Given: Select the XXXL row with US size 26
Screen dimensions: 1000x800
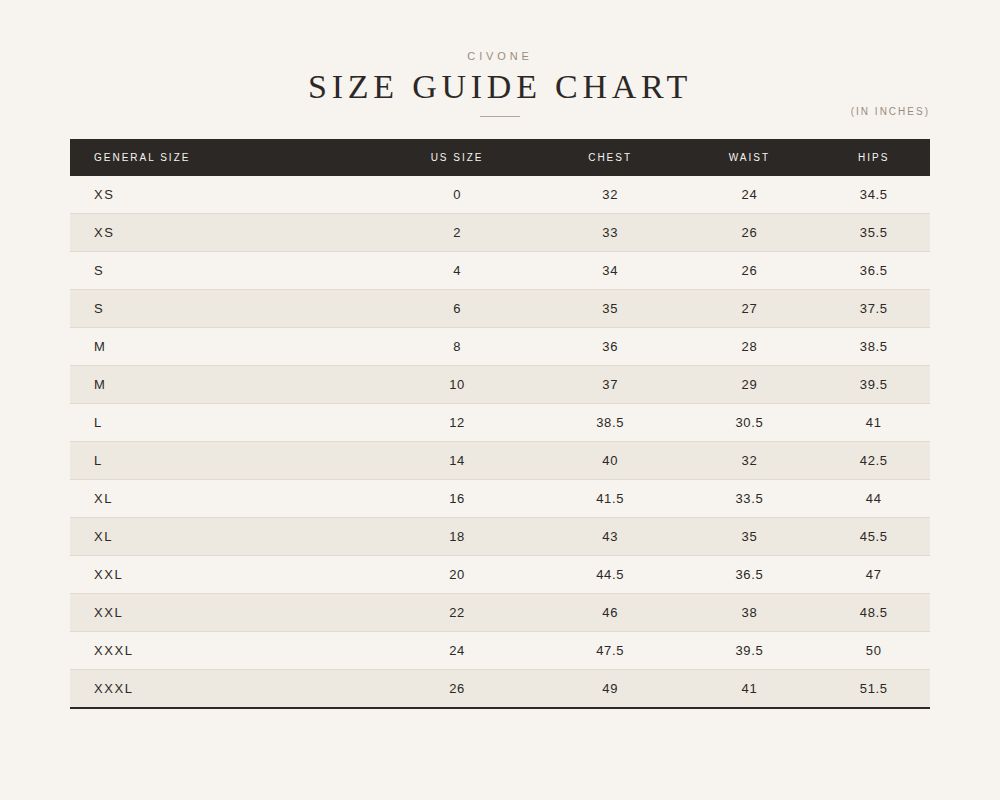Looking at the screenshot, I should pos(500,688).
